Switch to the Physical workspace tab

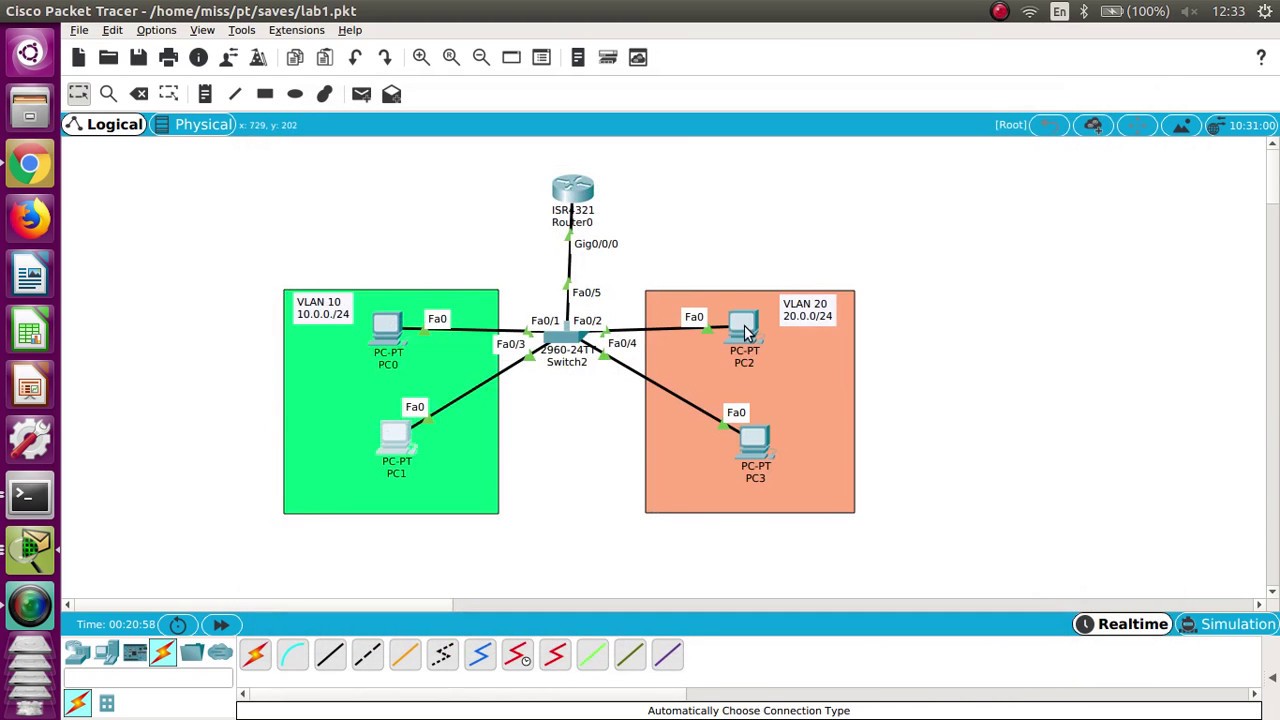(194, 124)
